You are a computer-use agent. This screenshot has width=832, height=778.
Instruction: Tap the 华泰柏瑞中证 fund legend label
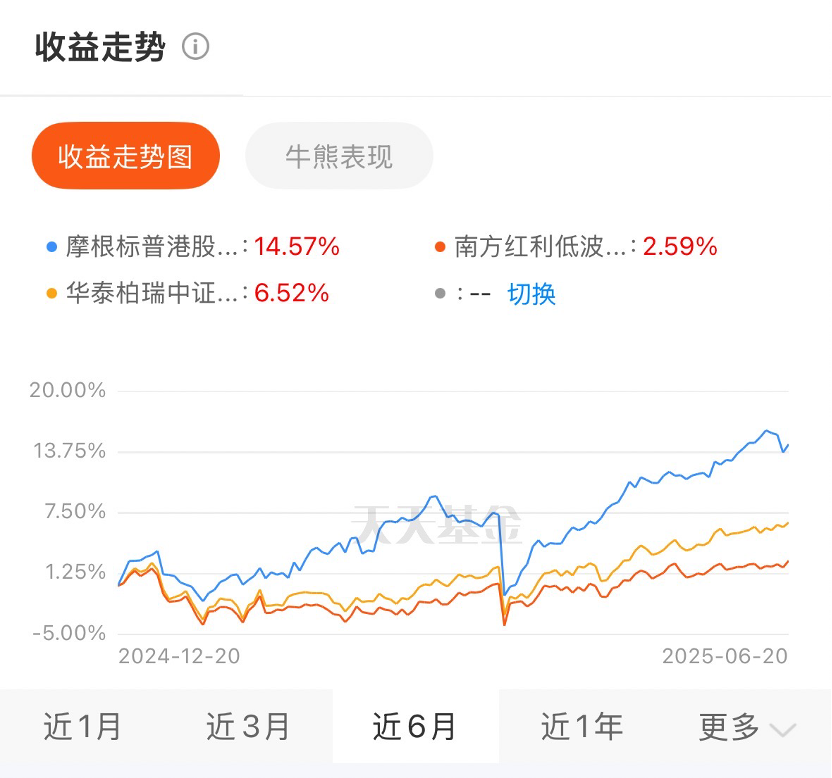152,293
